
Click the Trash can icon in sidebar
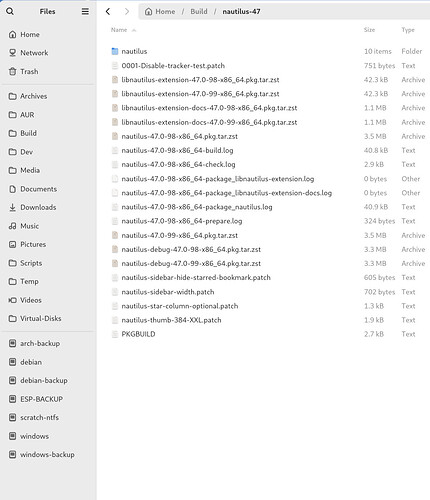(12, 71)
